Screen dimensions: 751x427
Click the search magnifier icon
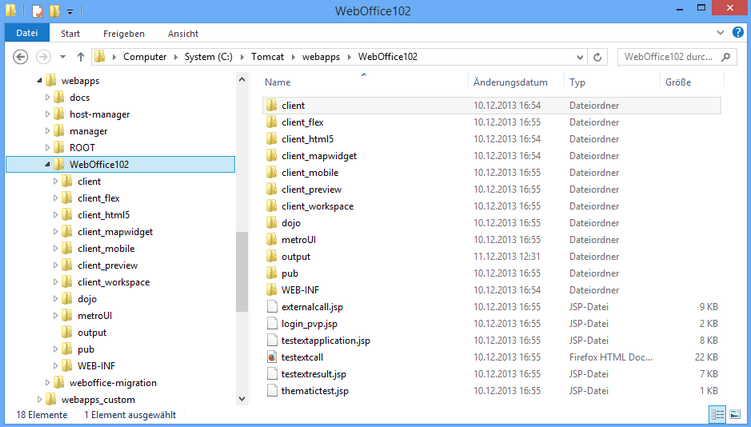pyautogui.click(x=726, y=57)
